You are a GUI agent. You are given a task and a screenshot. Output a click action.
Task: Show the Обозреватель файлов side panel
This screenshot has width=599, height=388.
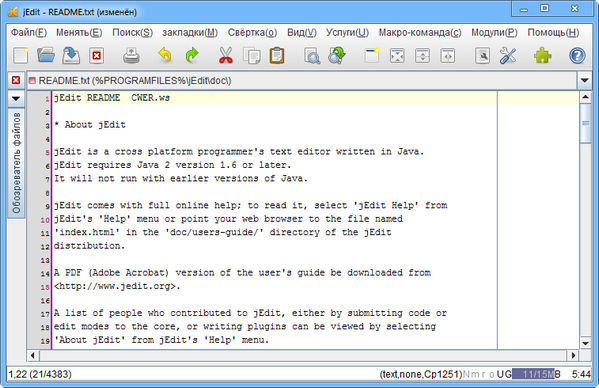coord(16,163)
